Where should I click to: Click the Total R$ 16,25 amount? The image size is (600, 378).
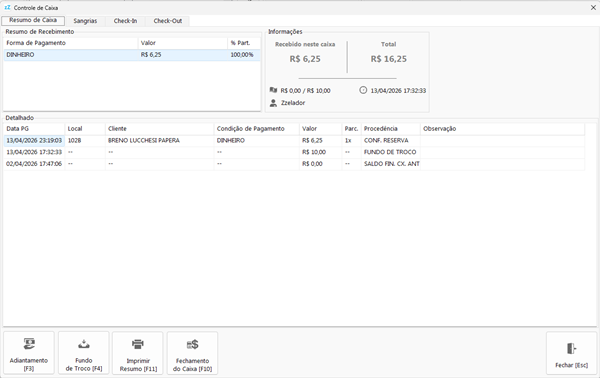(x=388, y=59)
